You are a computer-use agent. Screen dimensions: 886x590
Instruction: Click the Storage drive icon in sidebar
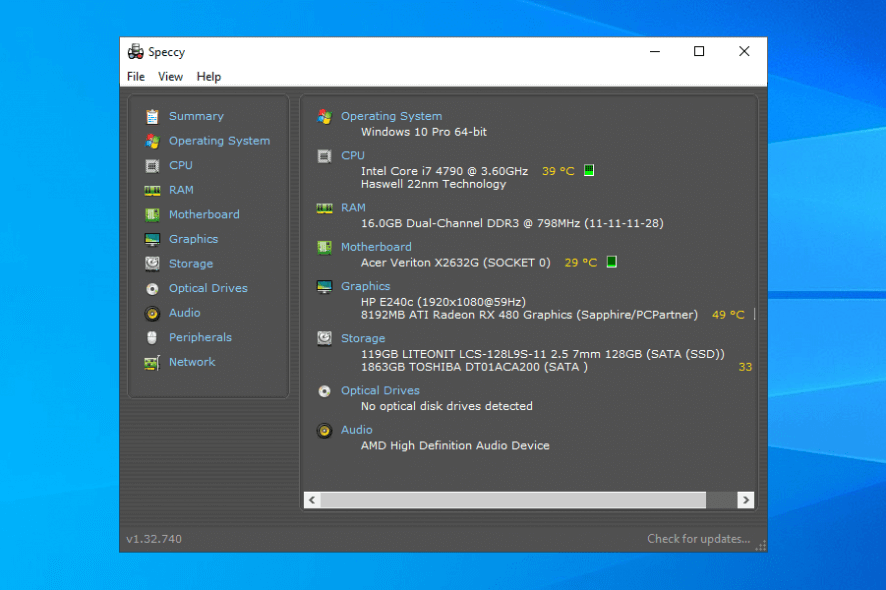coord(152,264)
